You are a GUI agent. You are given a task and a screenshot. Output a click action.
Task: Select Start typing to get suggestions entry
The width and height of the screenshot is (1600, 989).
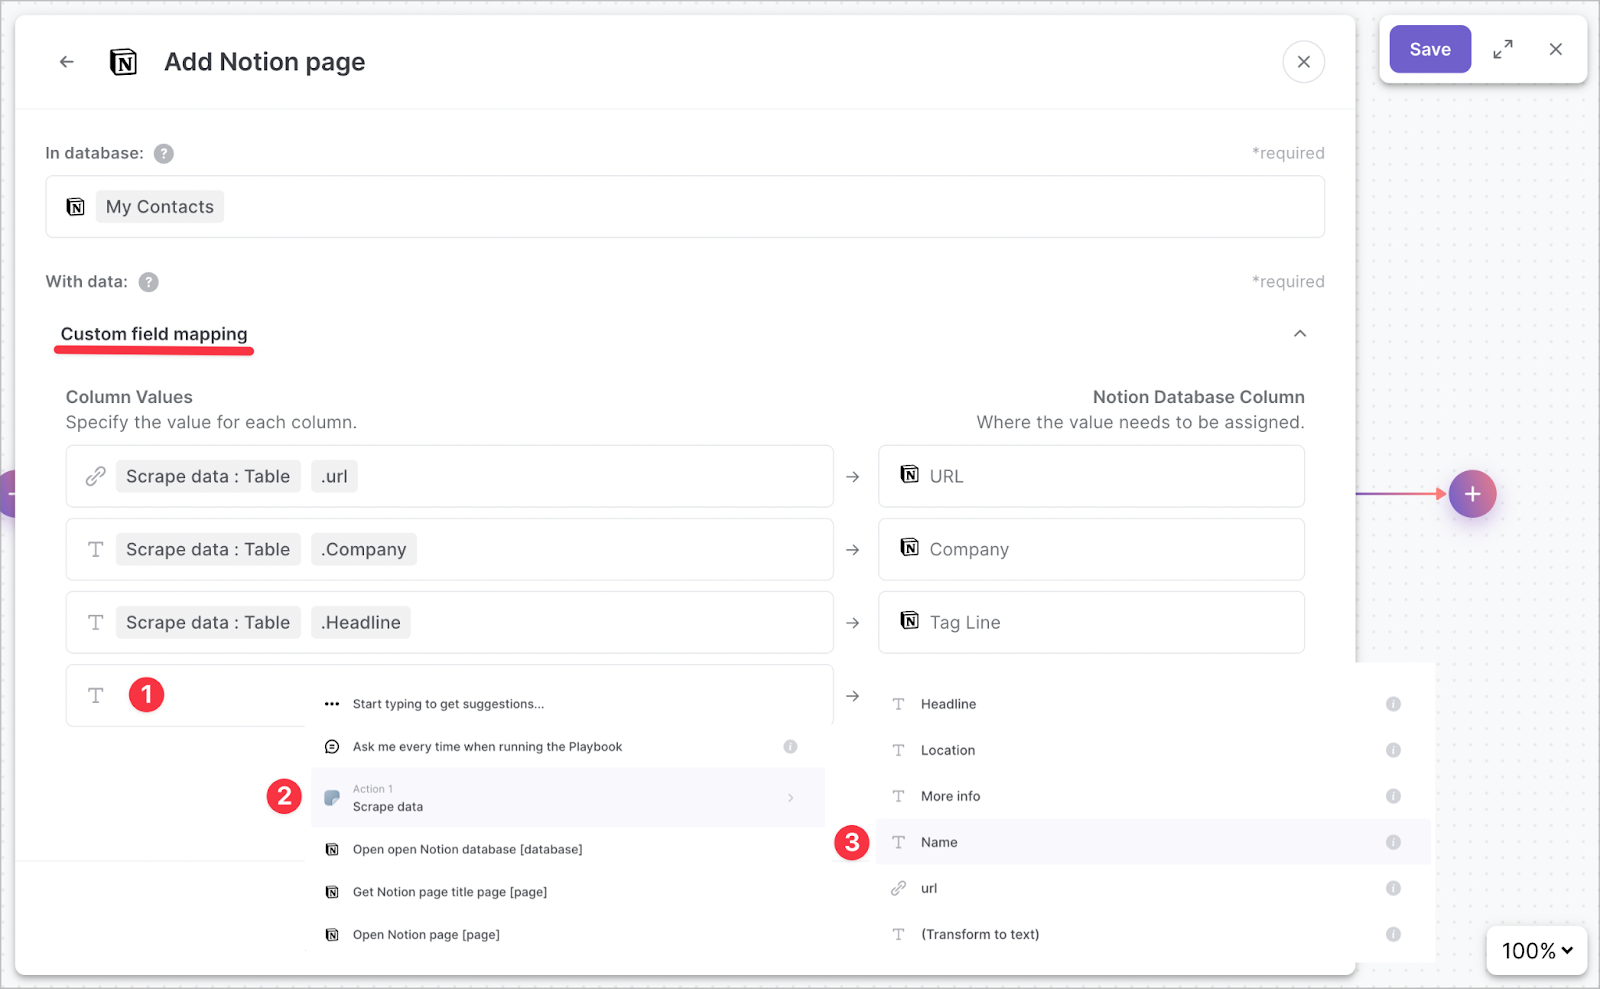tap(568, 705)
